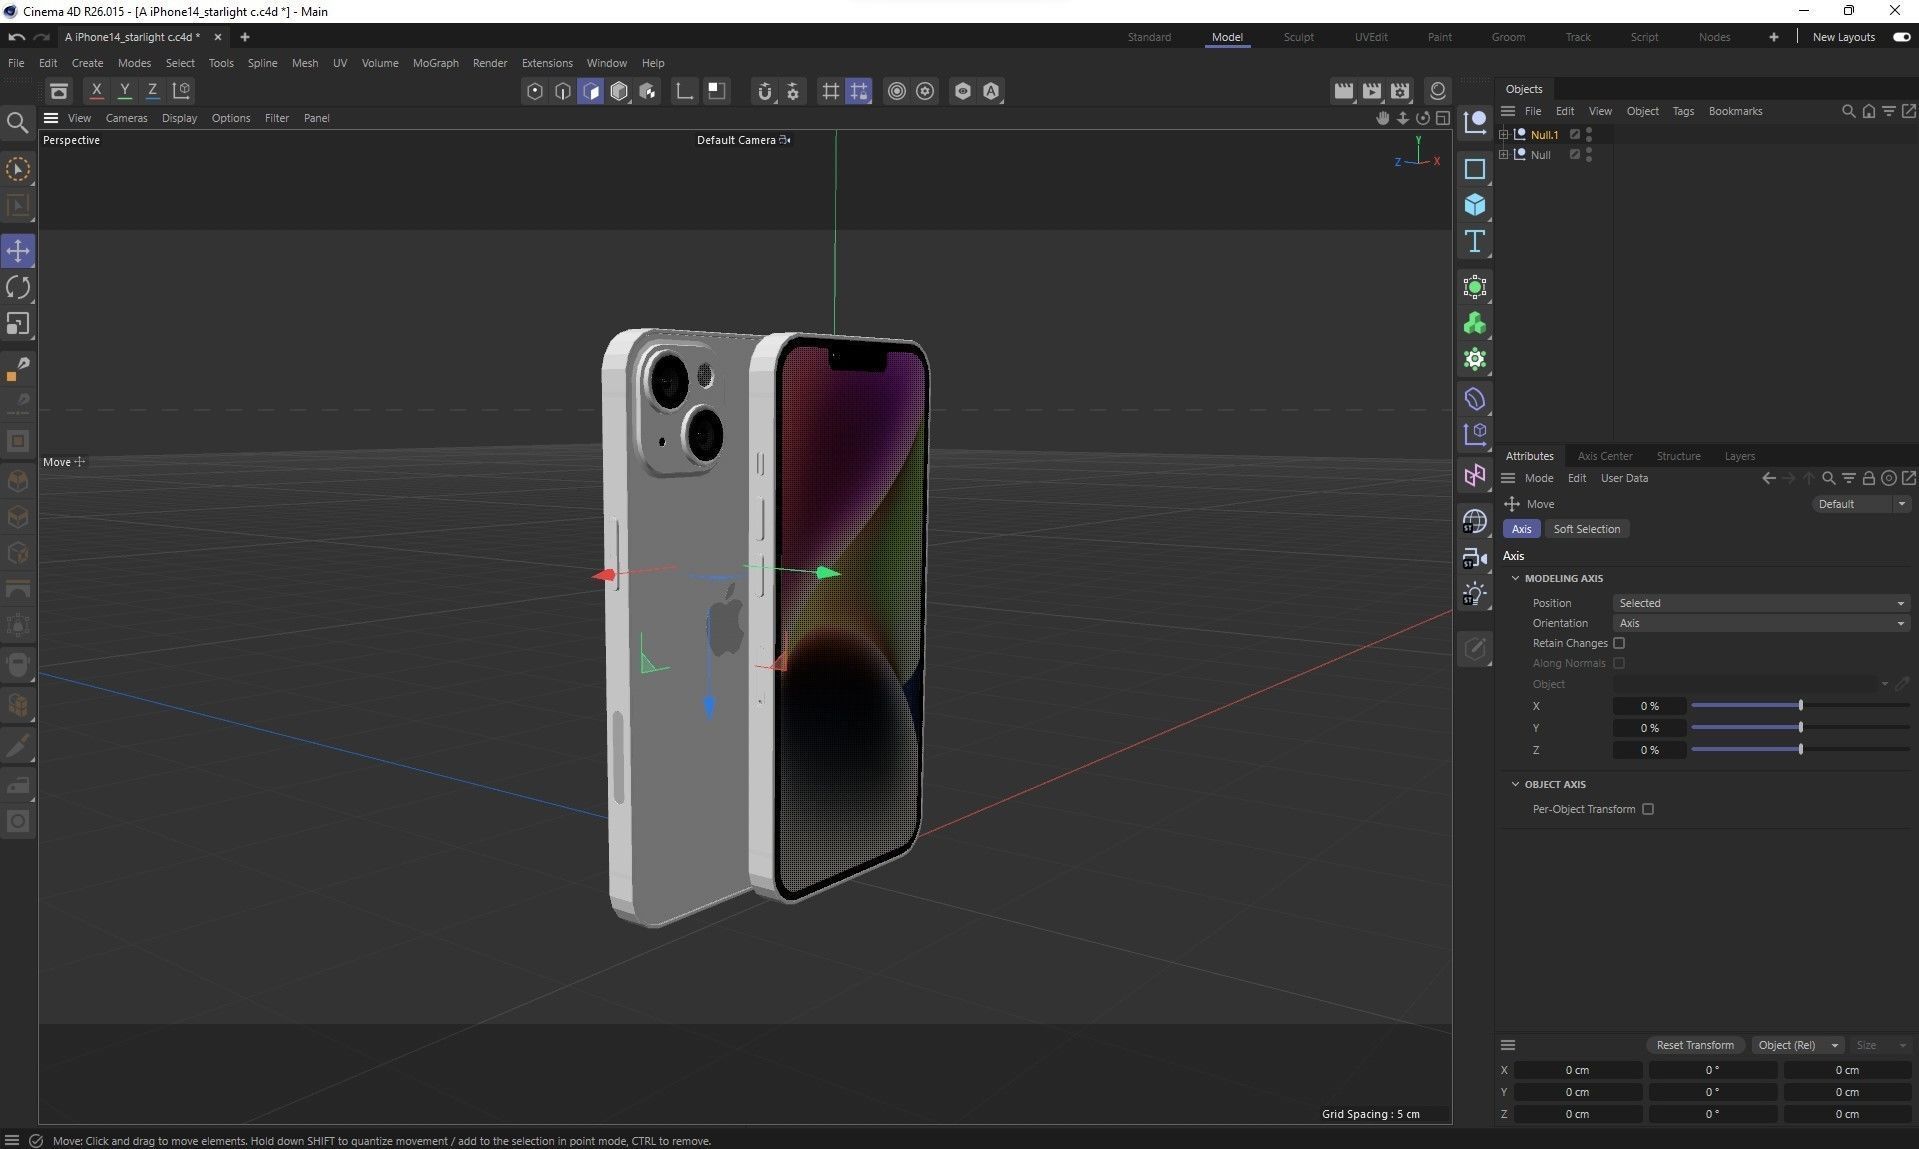Toggle the X axis lock icon
The image size is (1919, 1149).
(97, 91)
